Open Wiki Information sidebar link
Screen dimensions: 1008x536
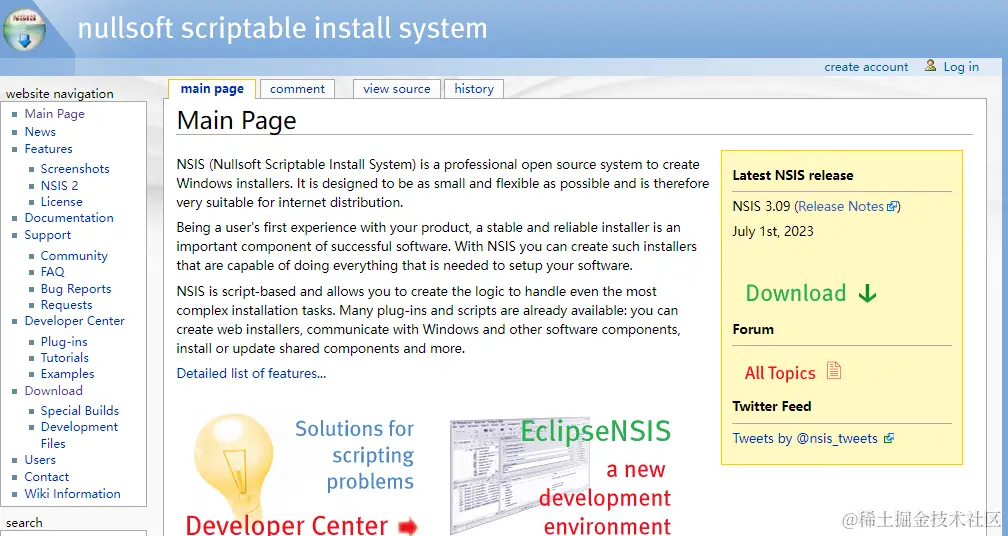tap(73, 494)
